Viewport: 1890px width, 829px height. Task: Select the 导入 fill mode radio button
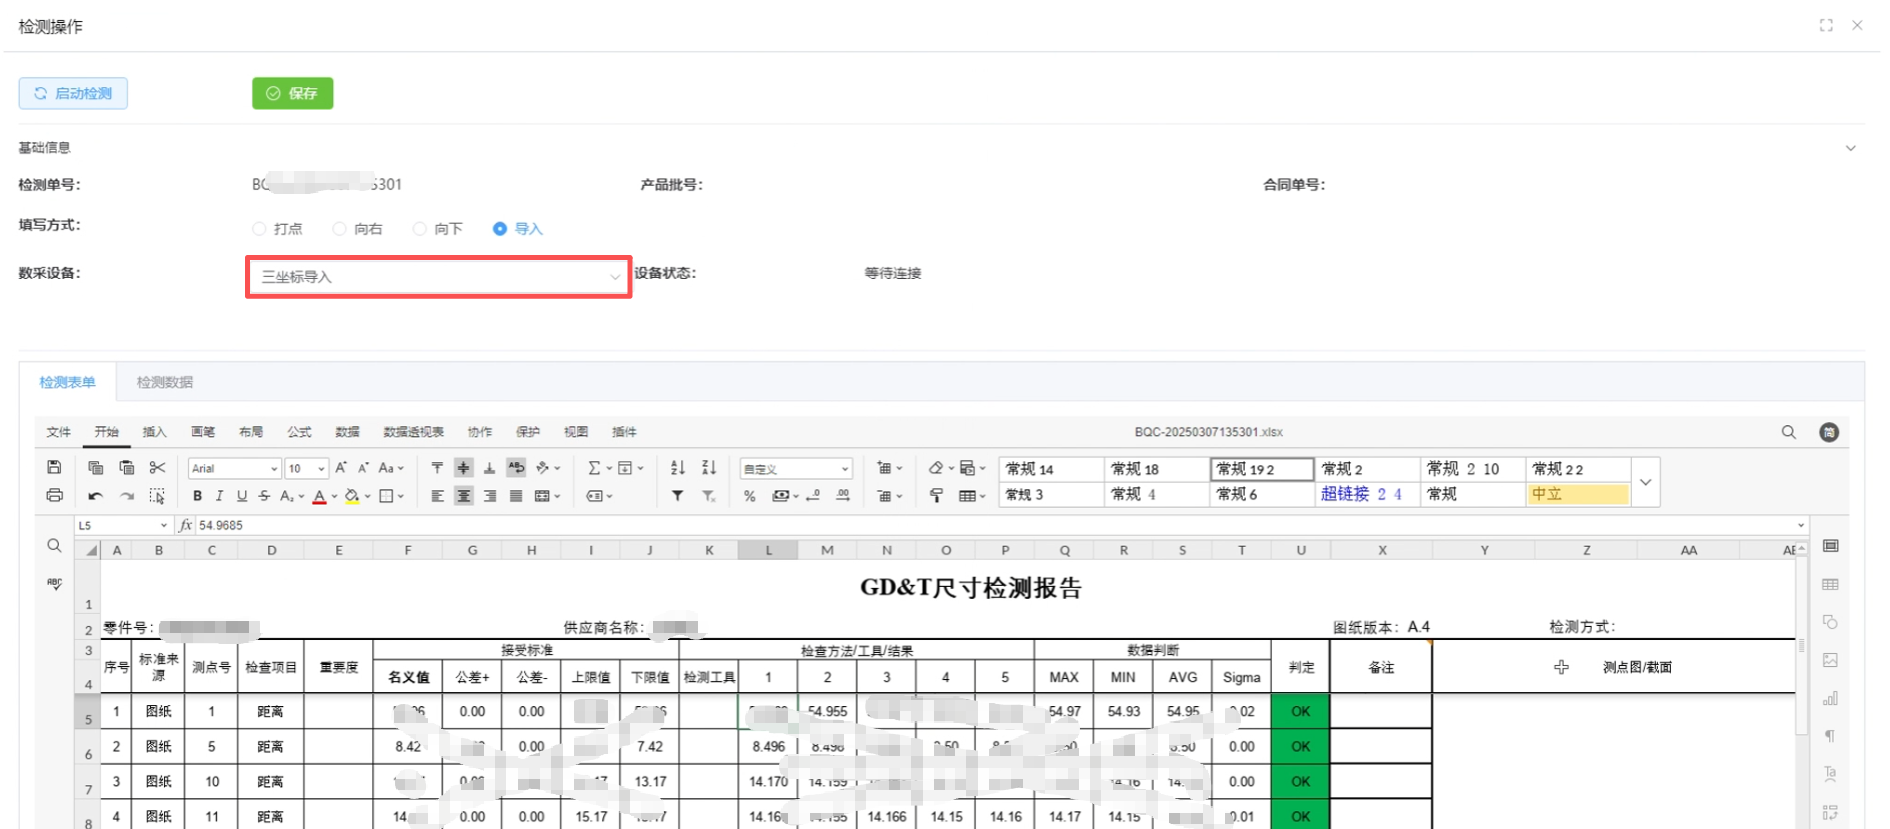coord(500,229)
